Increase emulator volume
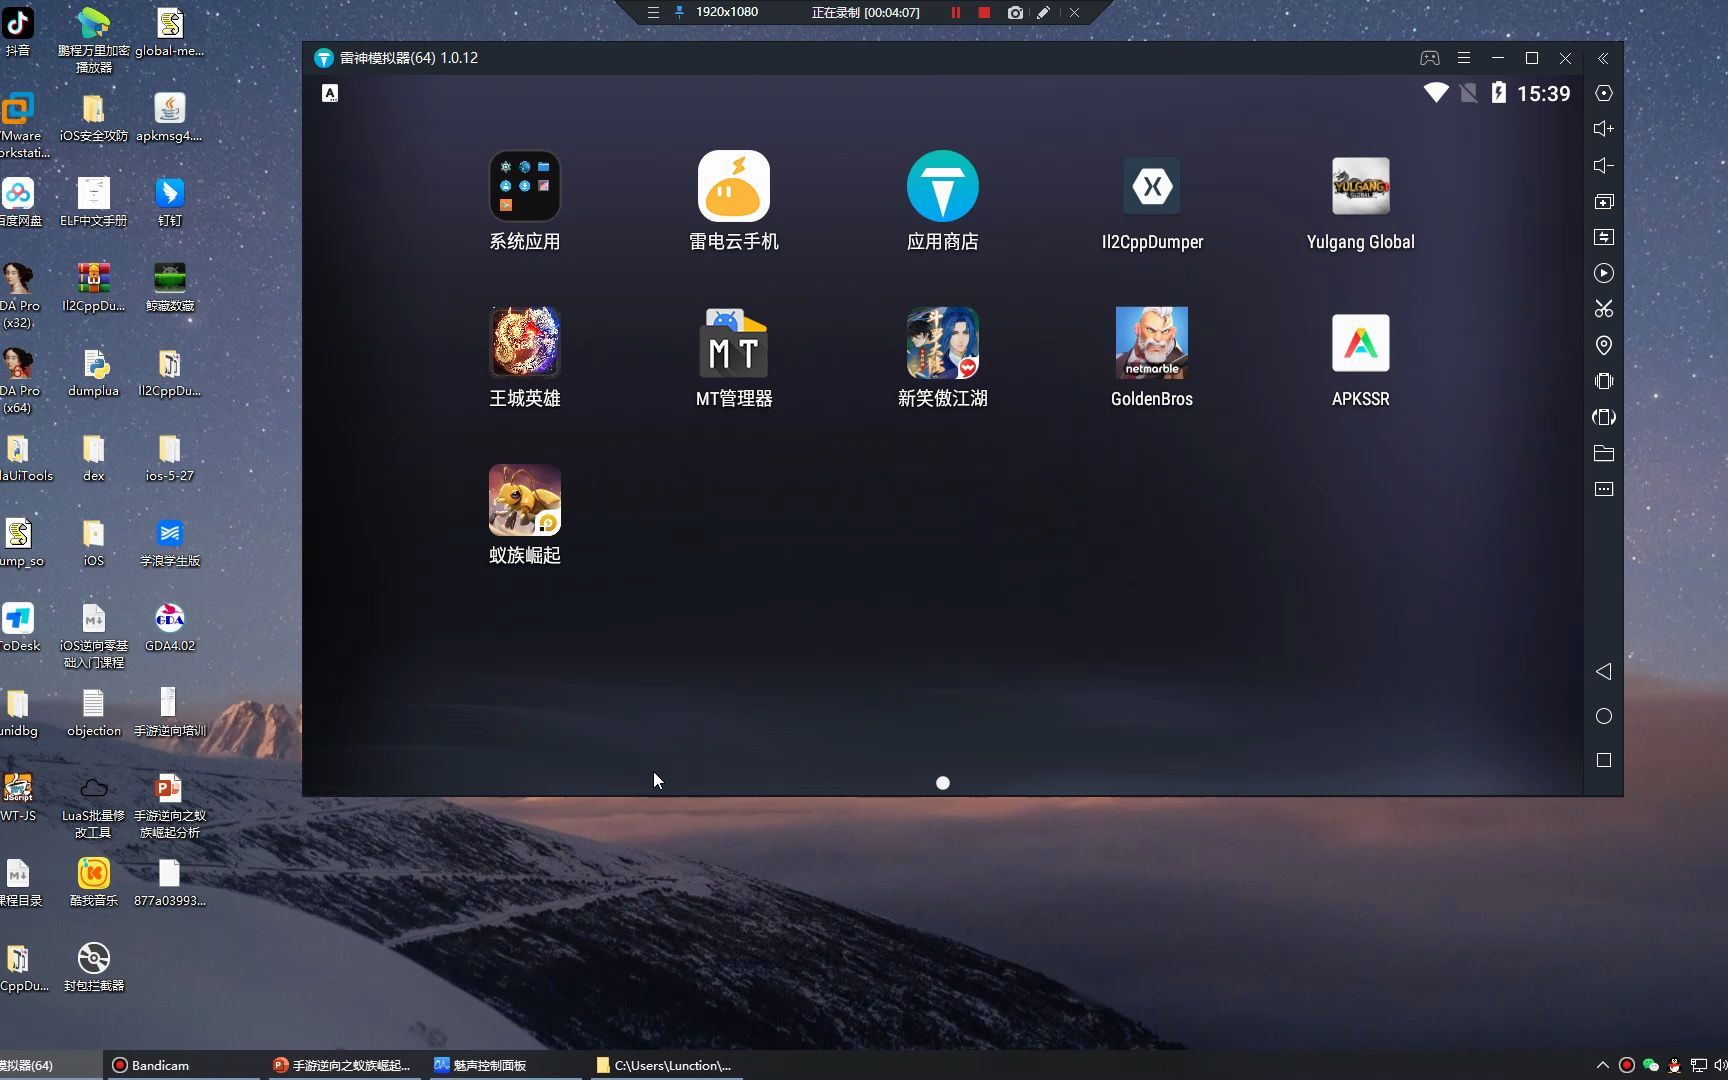This screenshot has height=1080, width=1728. [x=1604, y=129]
